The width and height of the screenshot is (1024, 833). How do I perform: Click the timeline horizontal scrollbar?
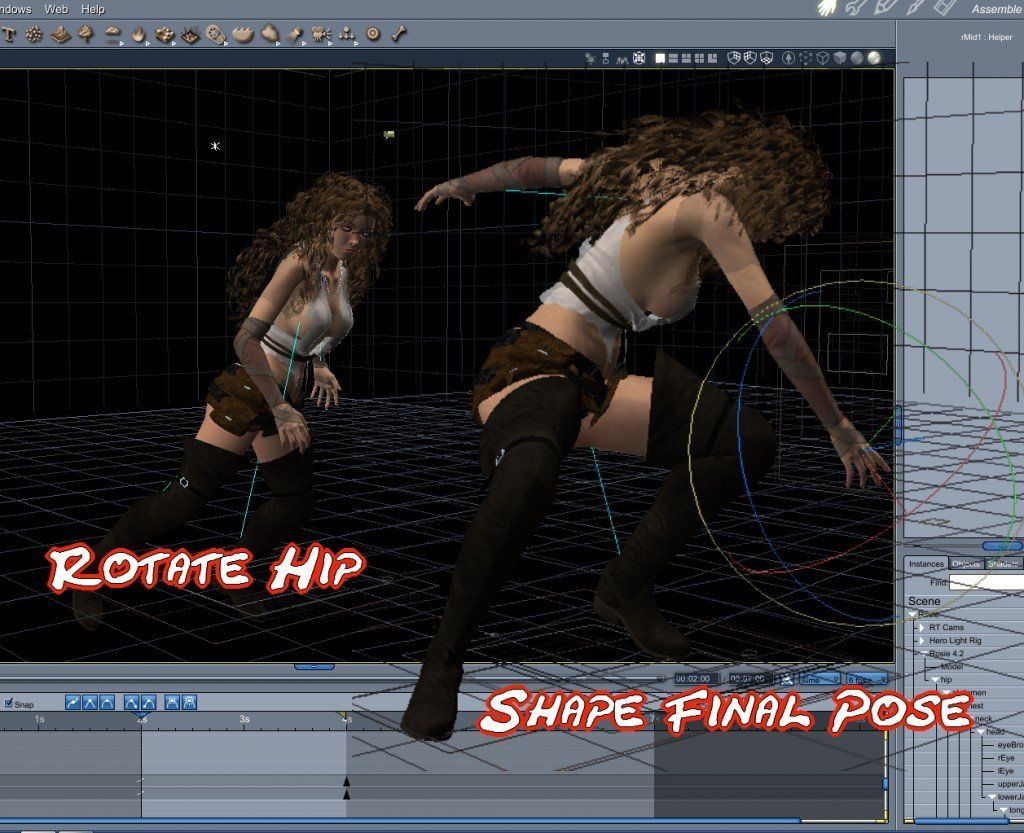[x=400, y=820]
